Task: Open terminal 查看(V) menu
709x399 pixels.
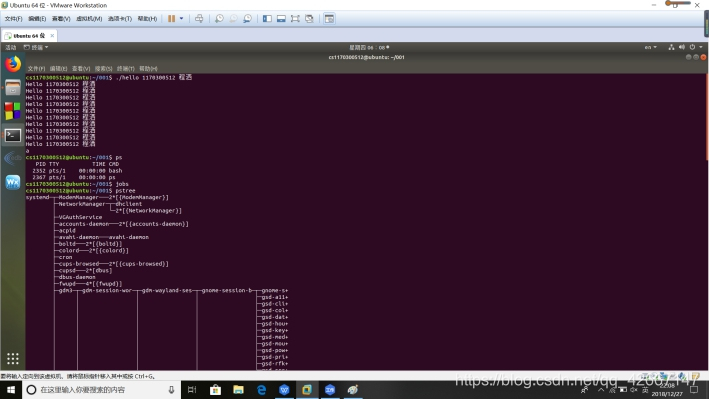Action: (81, 68)
